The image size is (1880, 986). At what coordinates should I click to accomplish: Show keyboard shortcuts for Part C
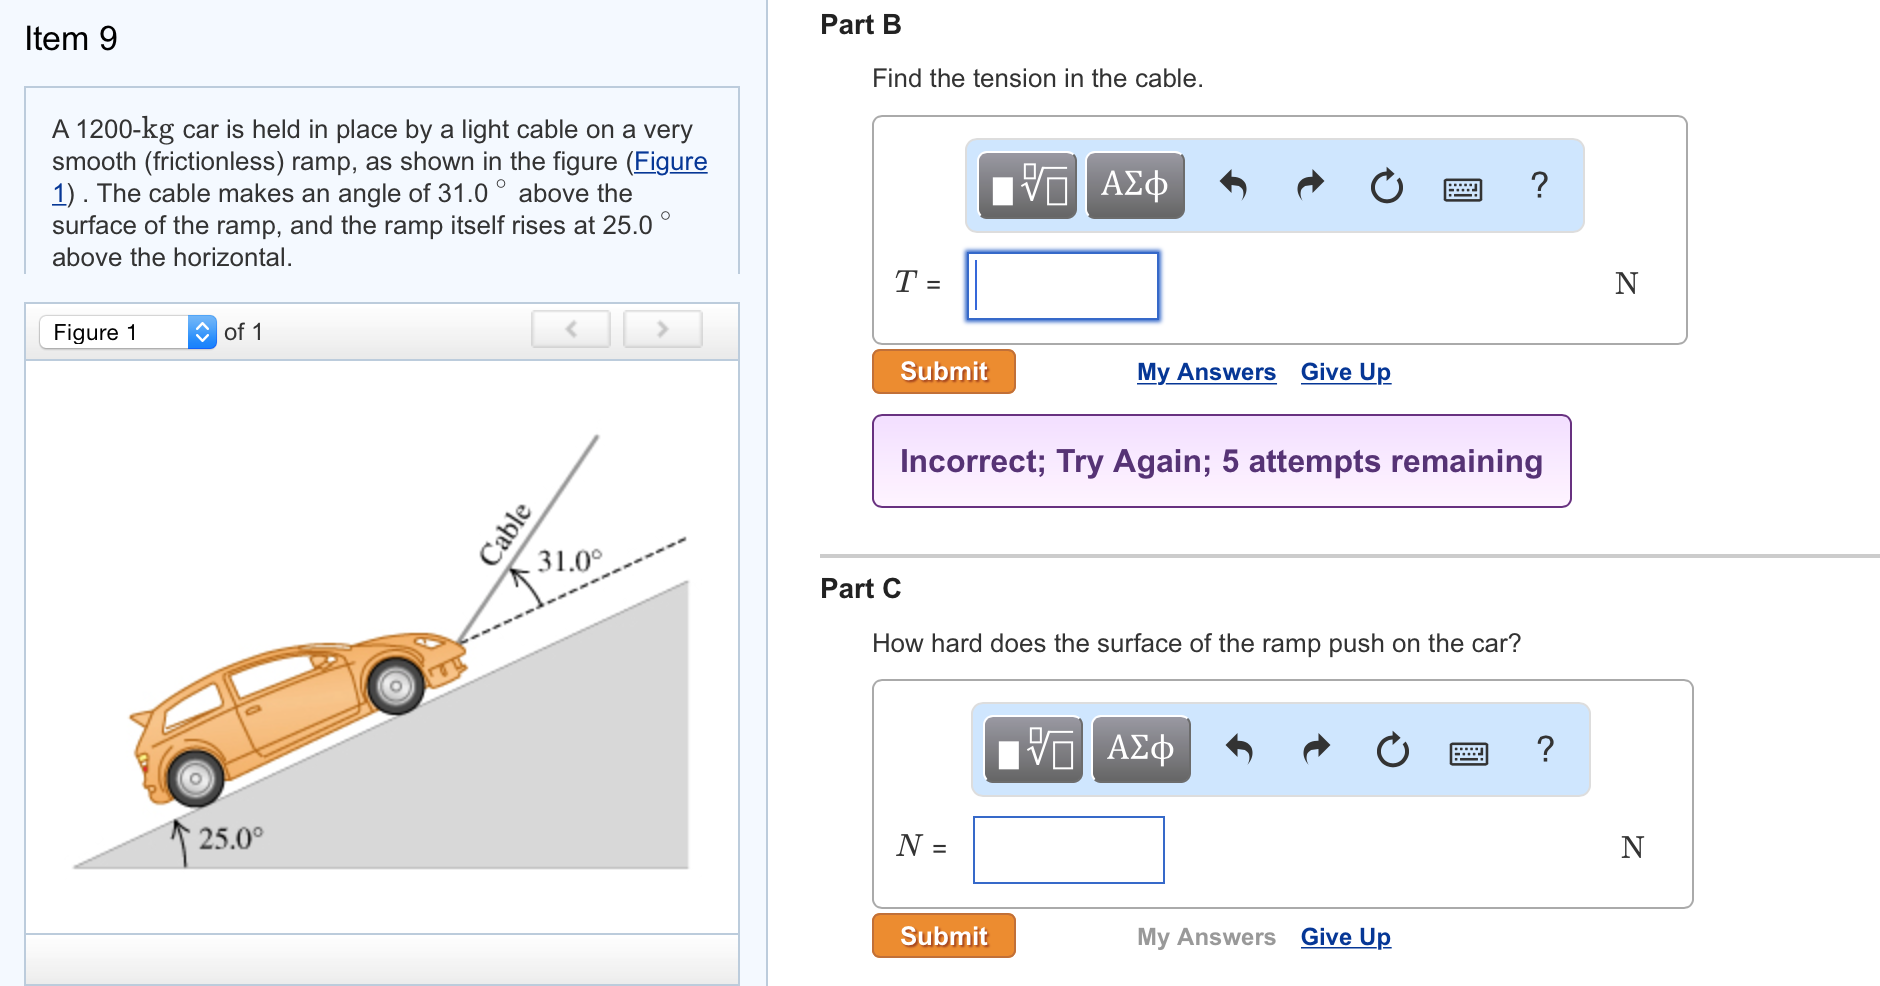(x=1469, y=752)
